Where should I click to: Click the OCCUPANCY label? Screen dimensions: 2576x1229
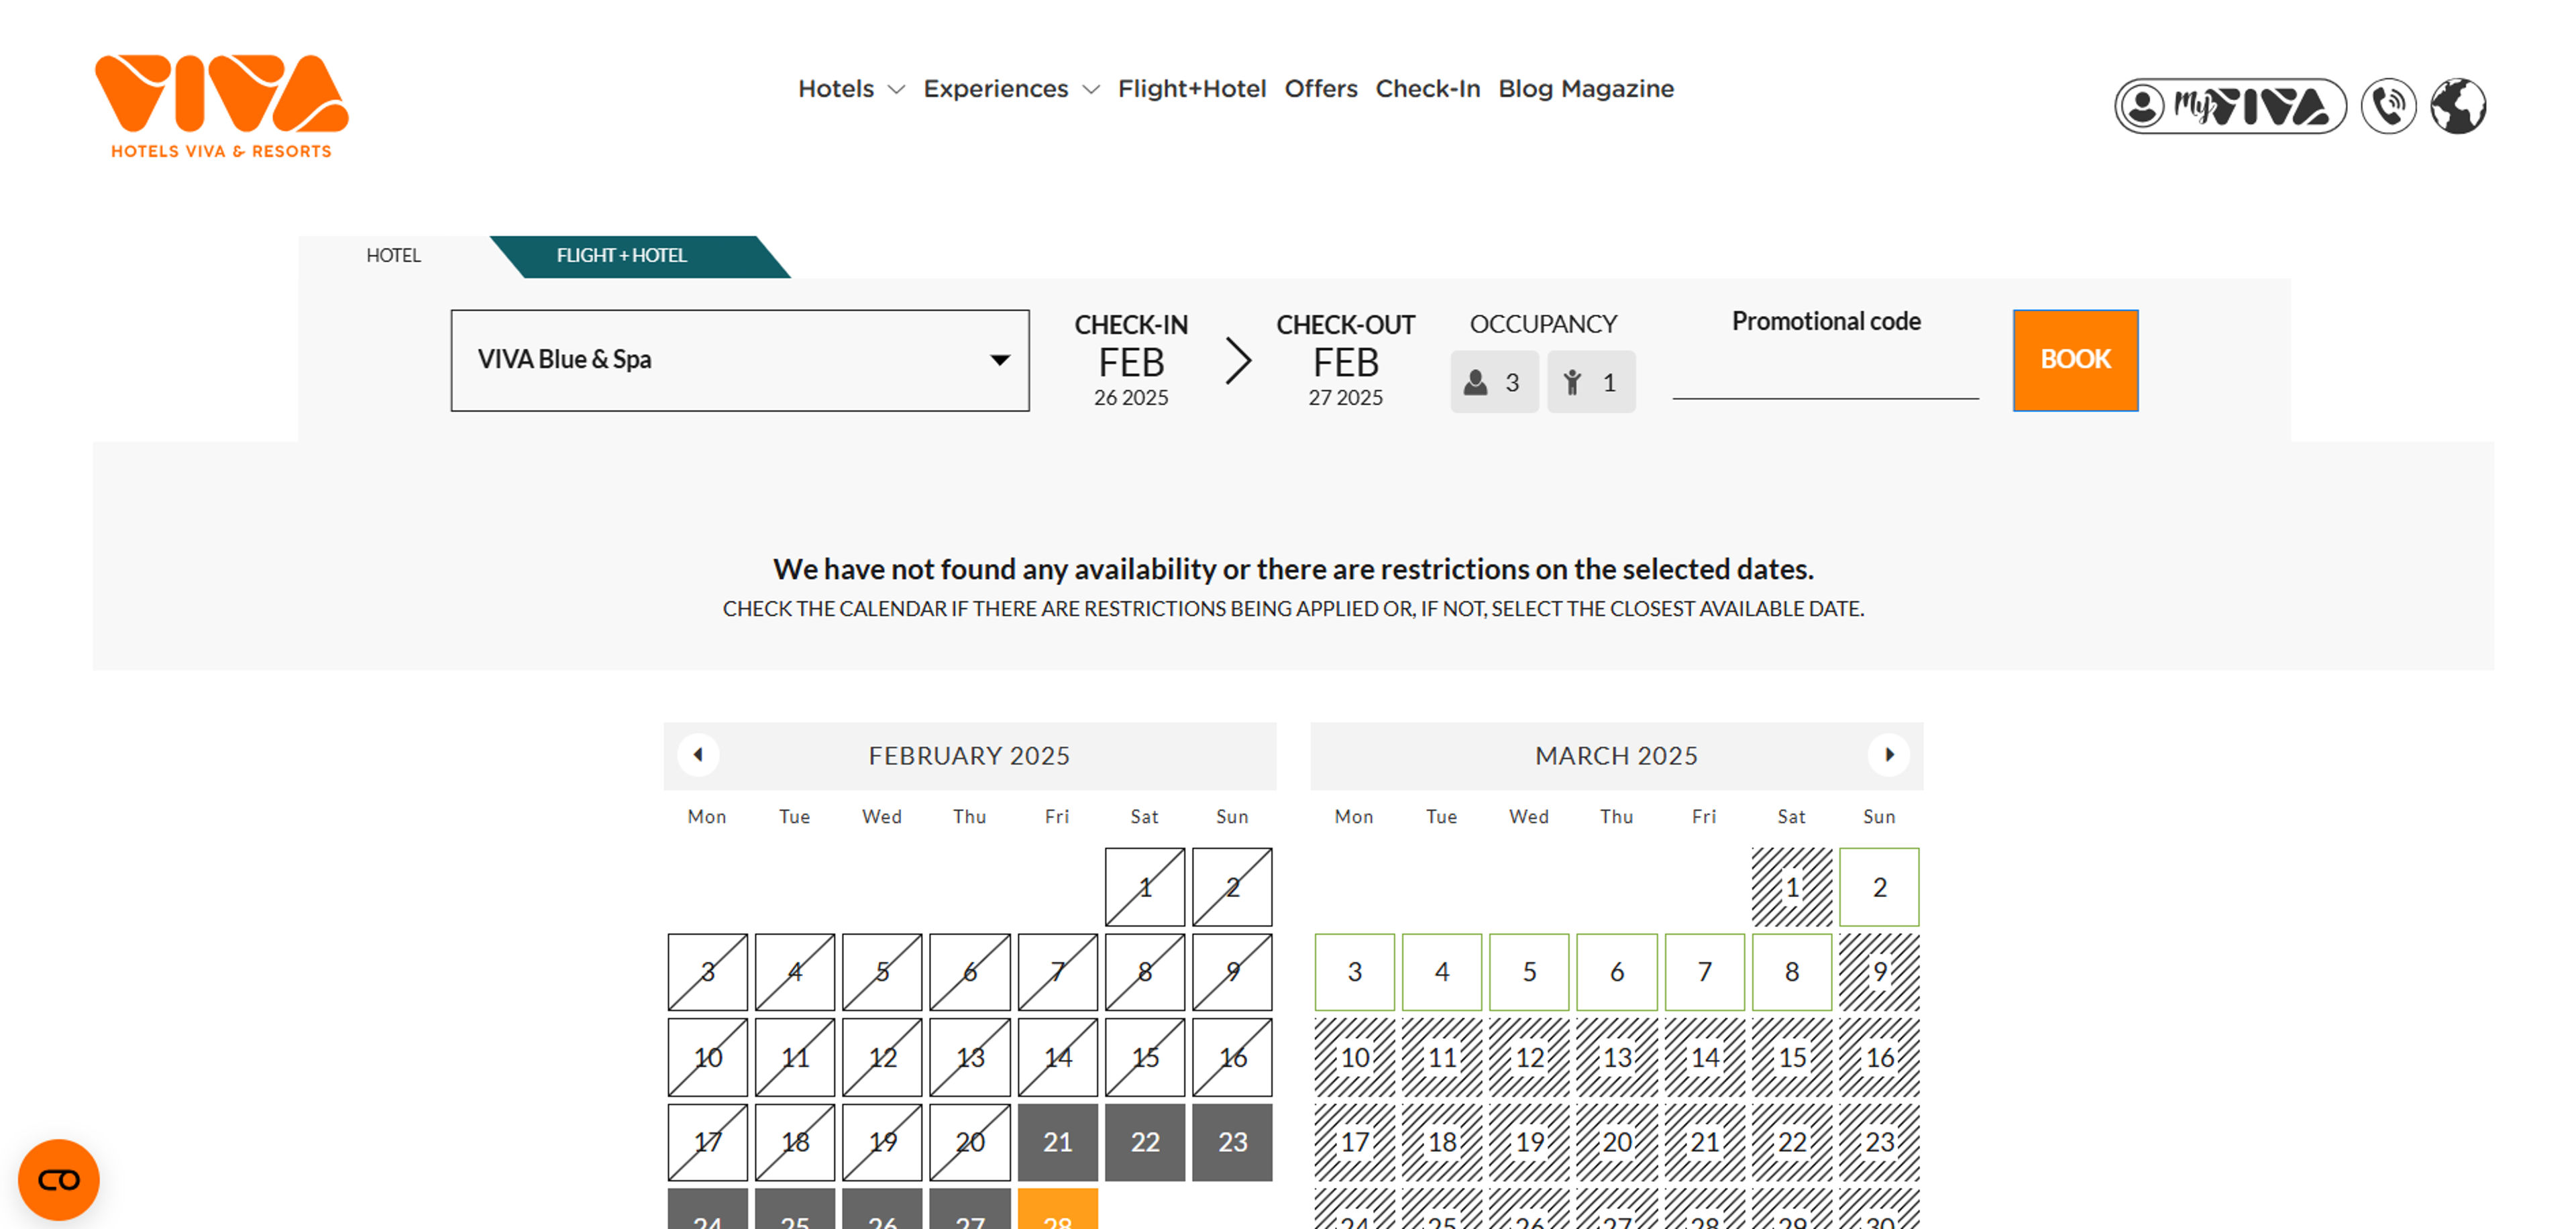pyautogui.click(x=1543, y=324)
